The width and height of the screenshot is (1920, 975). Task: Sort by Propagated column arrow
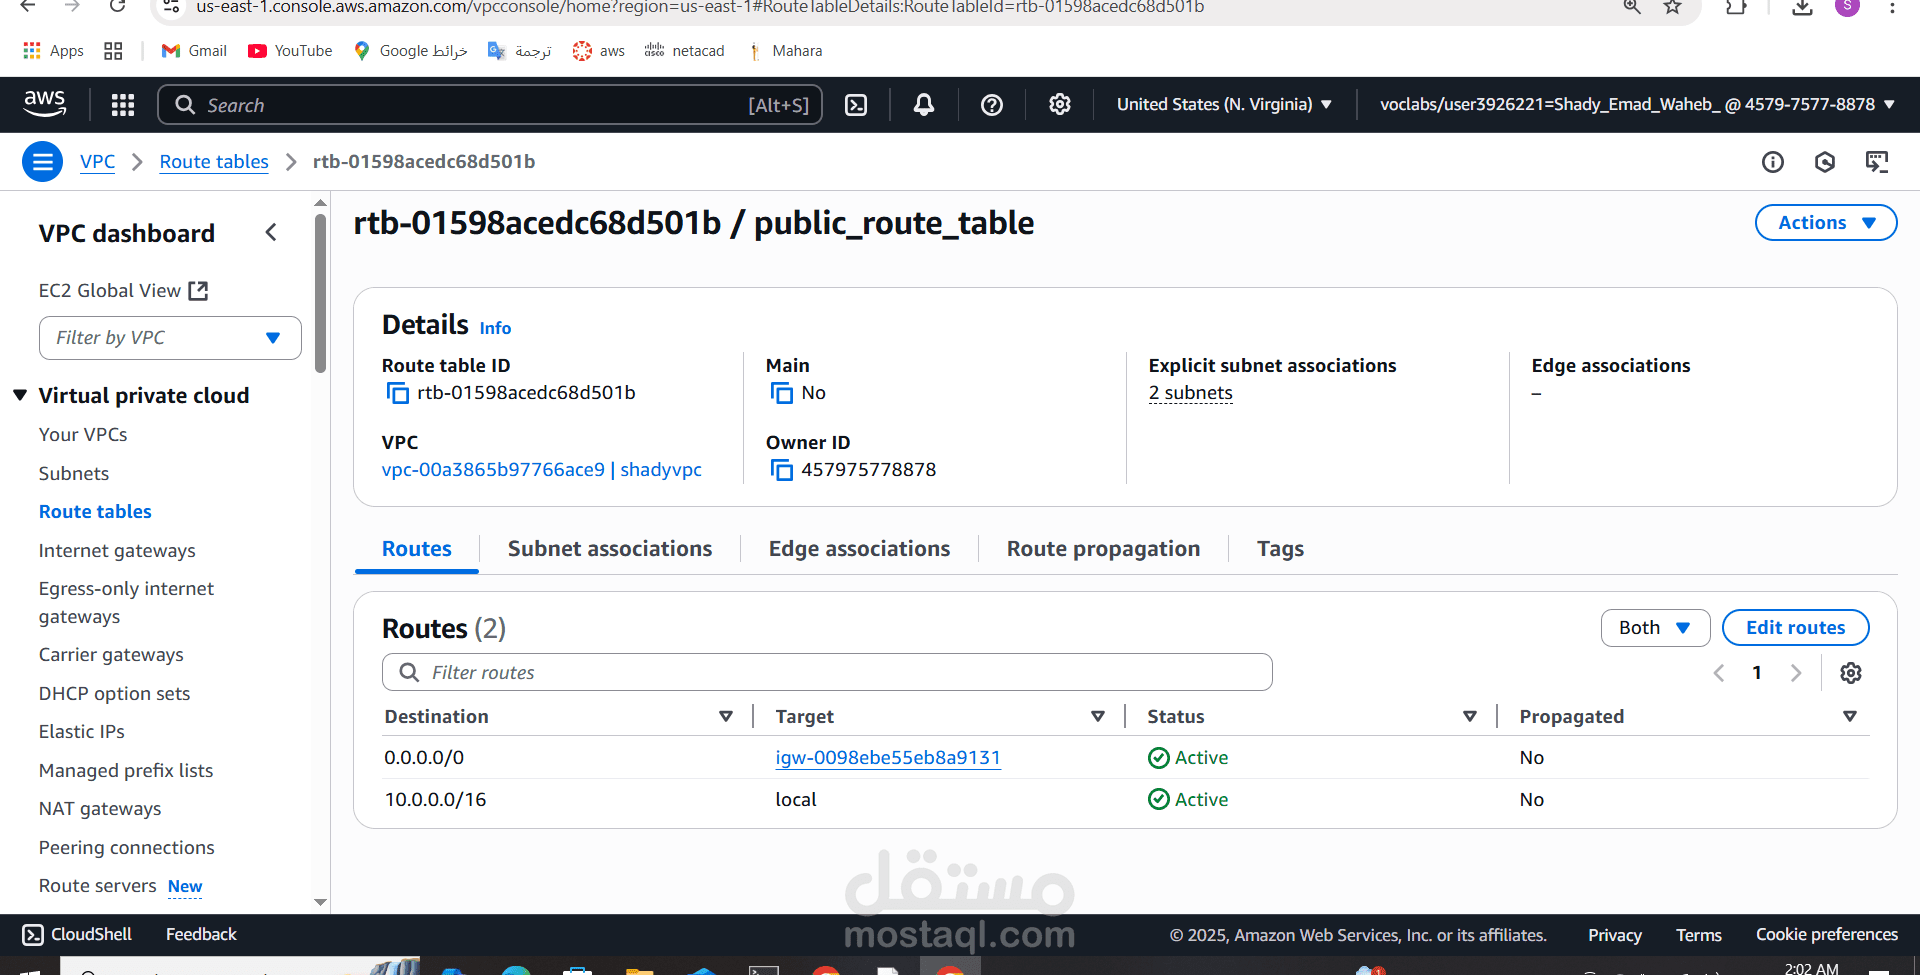coord(1850,717)
